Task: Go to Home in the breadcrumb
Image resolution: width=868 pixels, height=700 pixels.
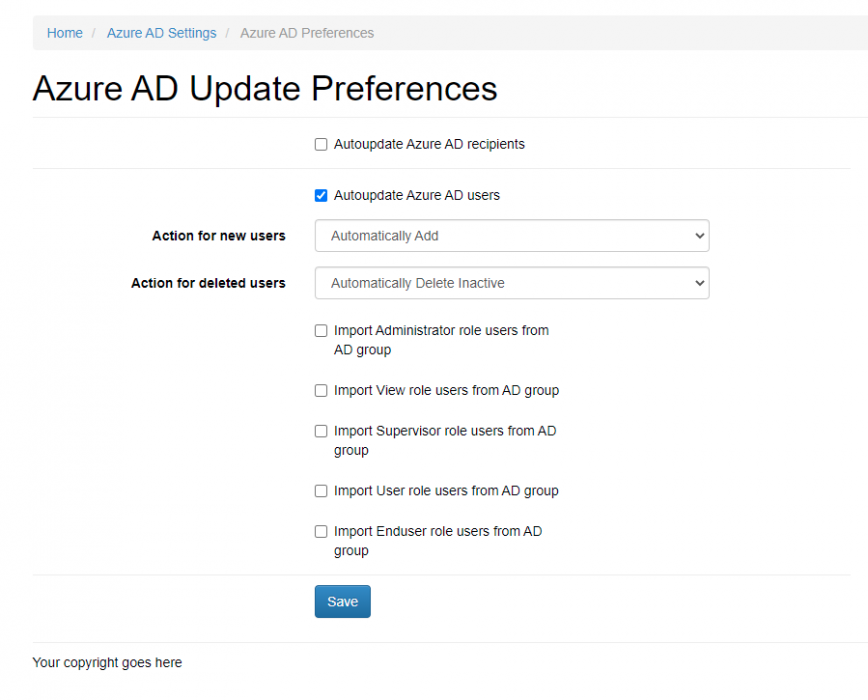Action: [x=65, y=33]
